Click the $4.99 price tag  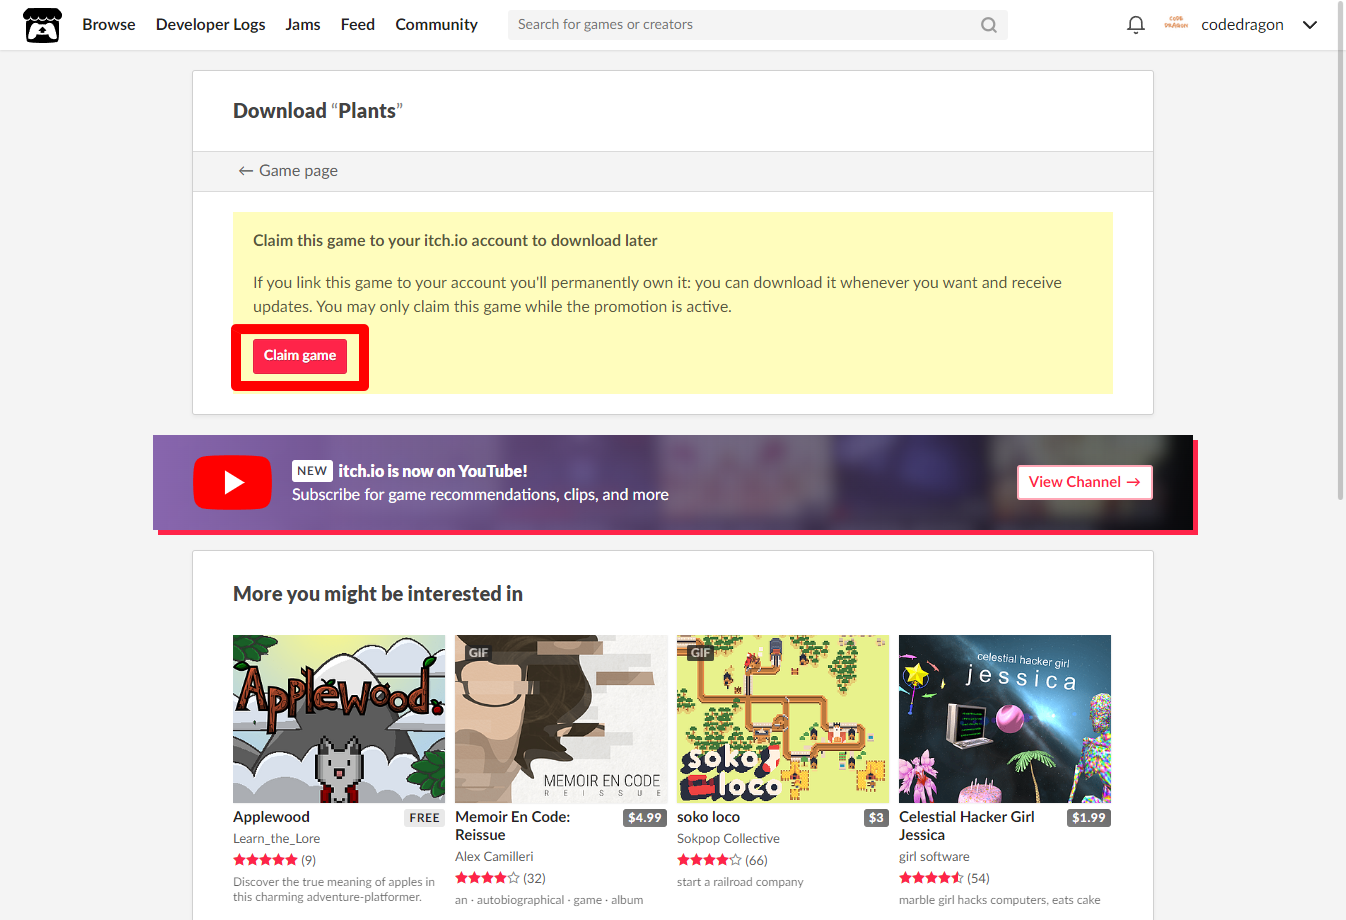[x=645, y=818]
